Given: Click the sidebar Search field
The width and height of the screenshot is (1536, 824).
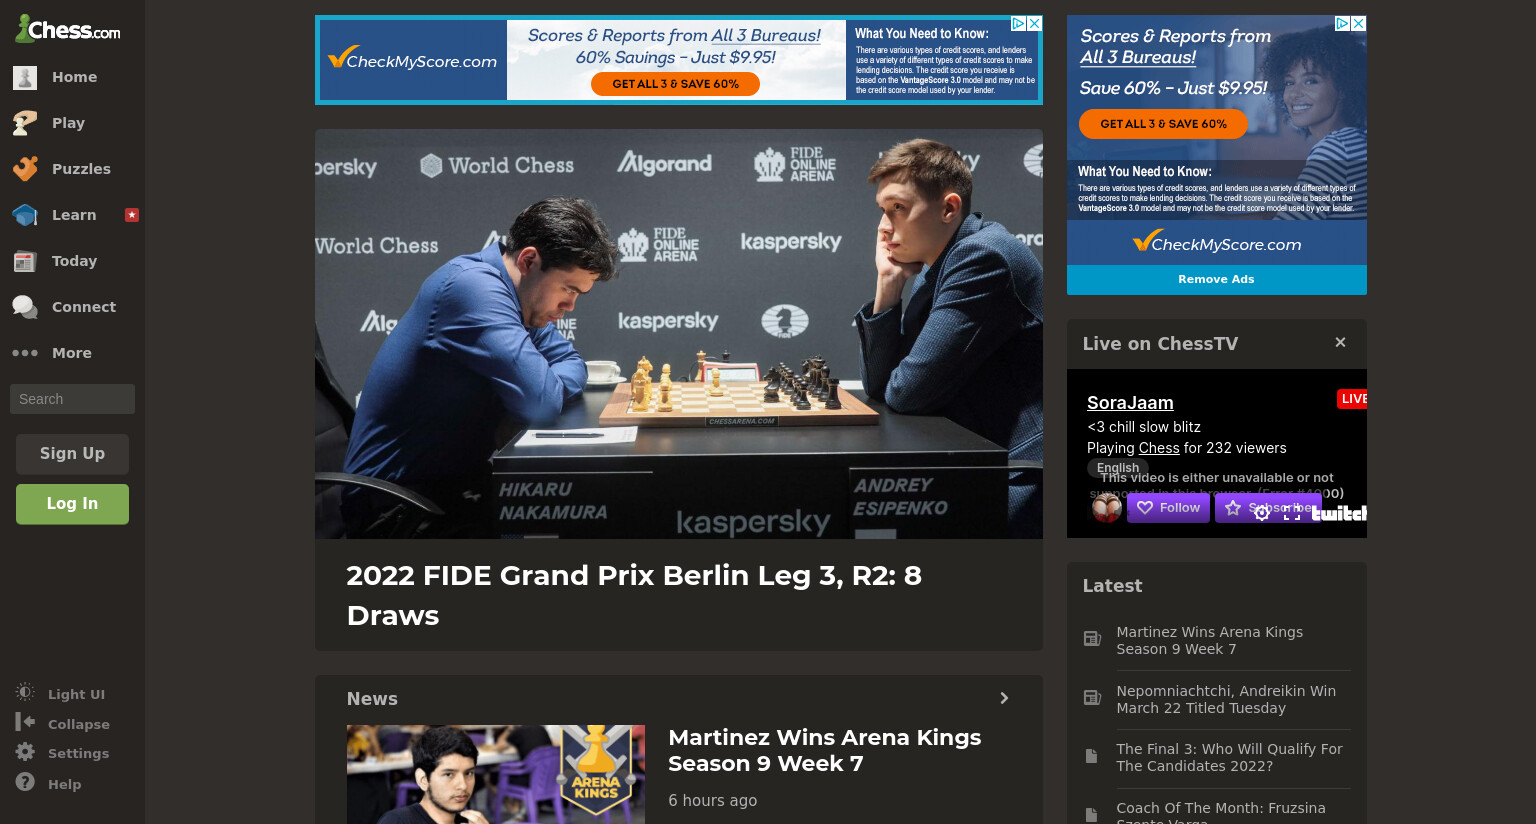Looking at the screenshot, I should coord(72,399).
